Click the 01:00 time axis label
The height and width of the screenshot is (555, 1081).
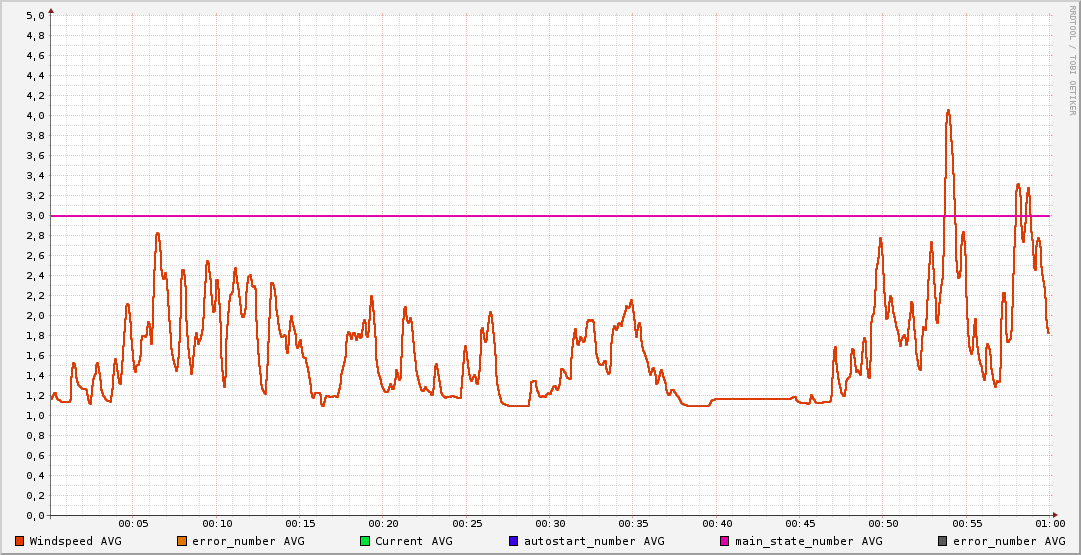coord(1049,523)
